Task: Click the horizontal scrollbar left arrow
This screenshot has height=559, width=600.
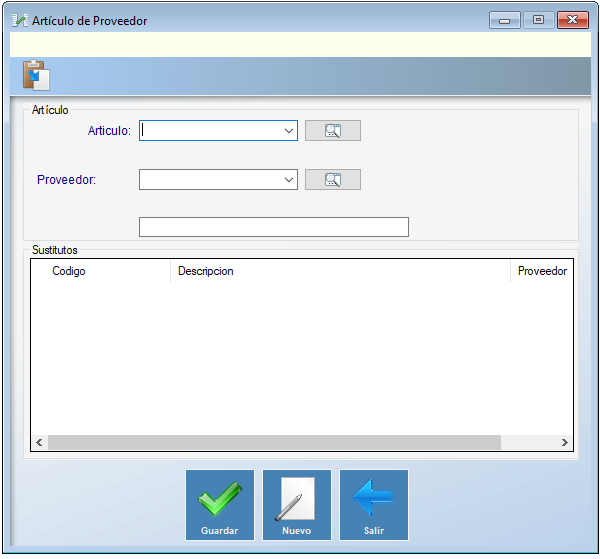Action: coord(40,442)
